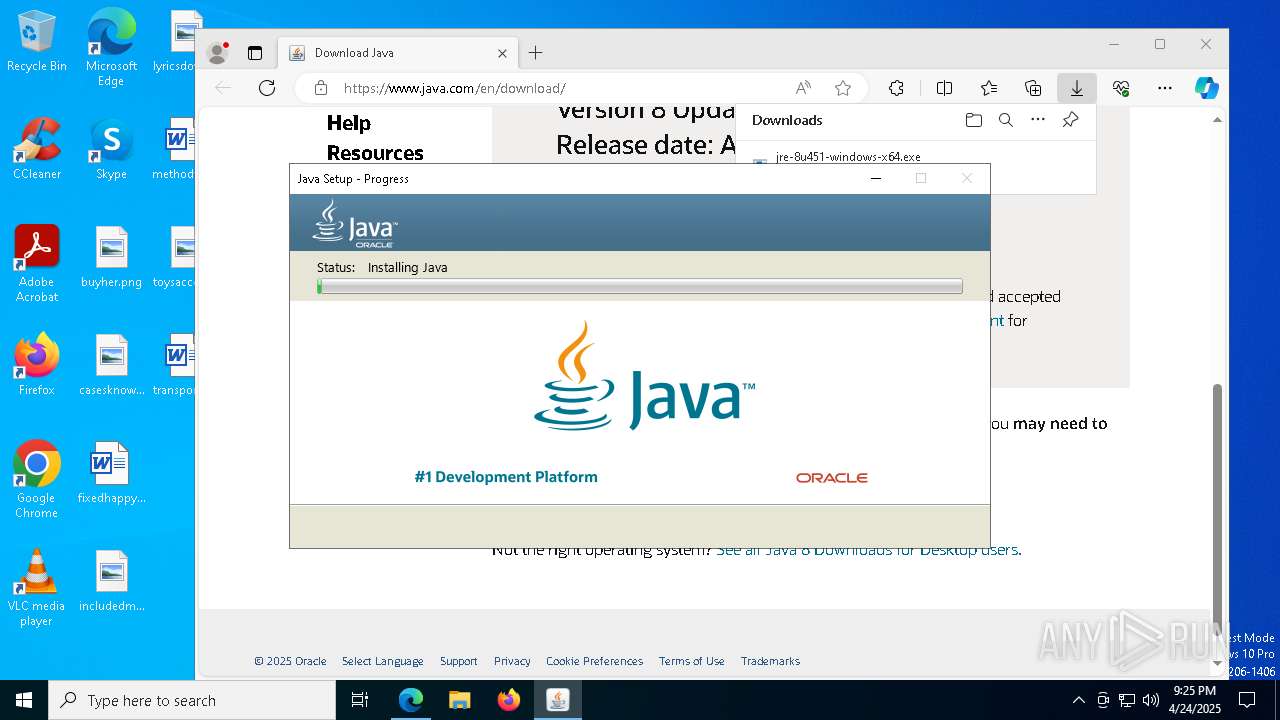Open more options in Downloads panel
Image resolution: width=1280 pixels, height=720 pixels.
1038,120
